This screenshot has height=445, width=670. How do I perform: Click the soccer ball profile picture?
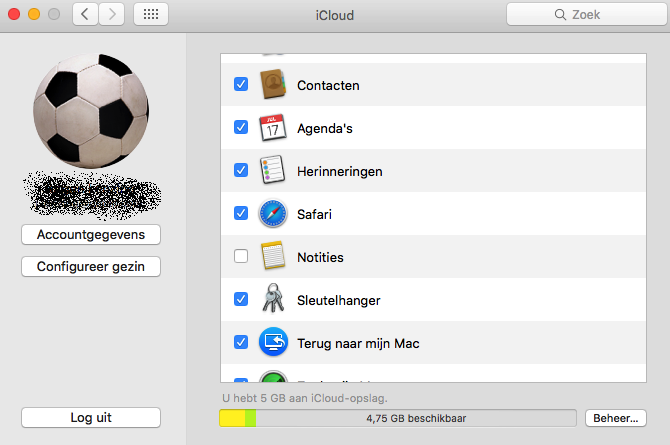pos(91,111)
